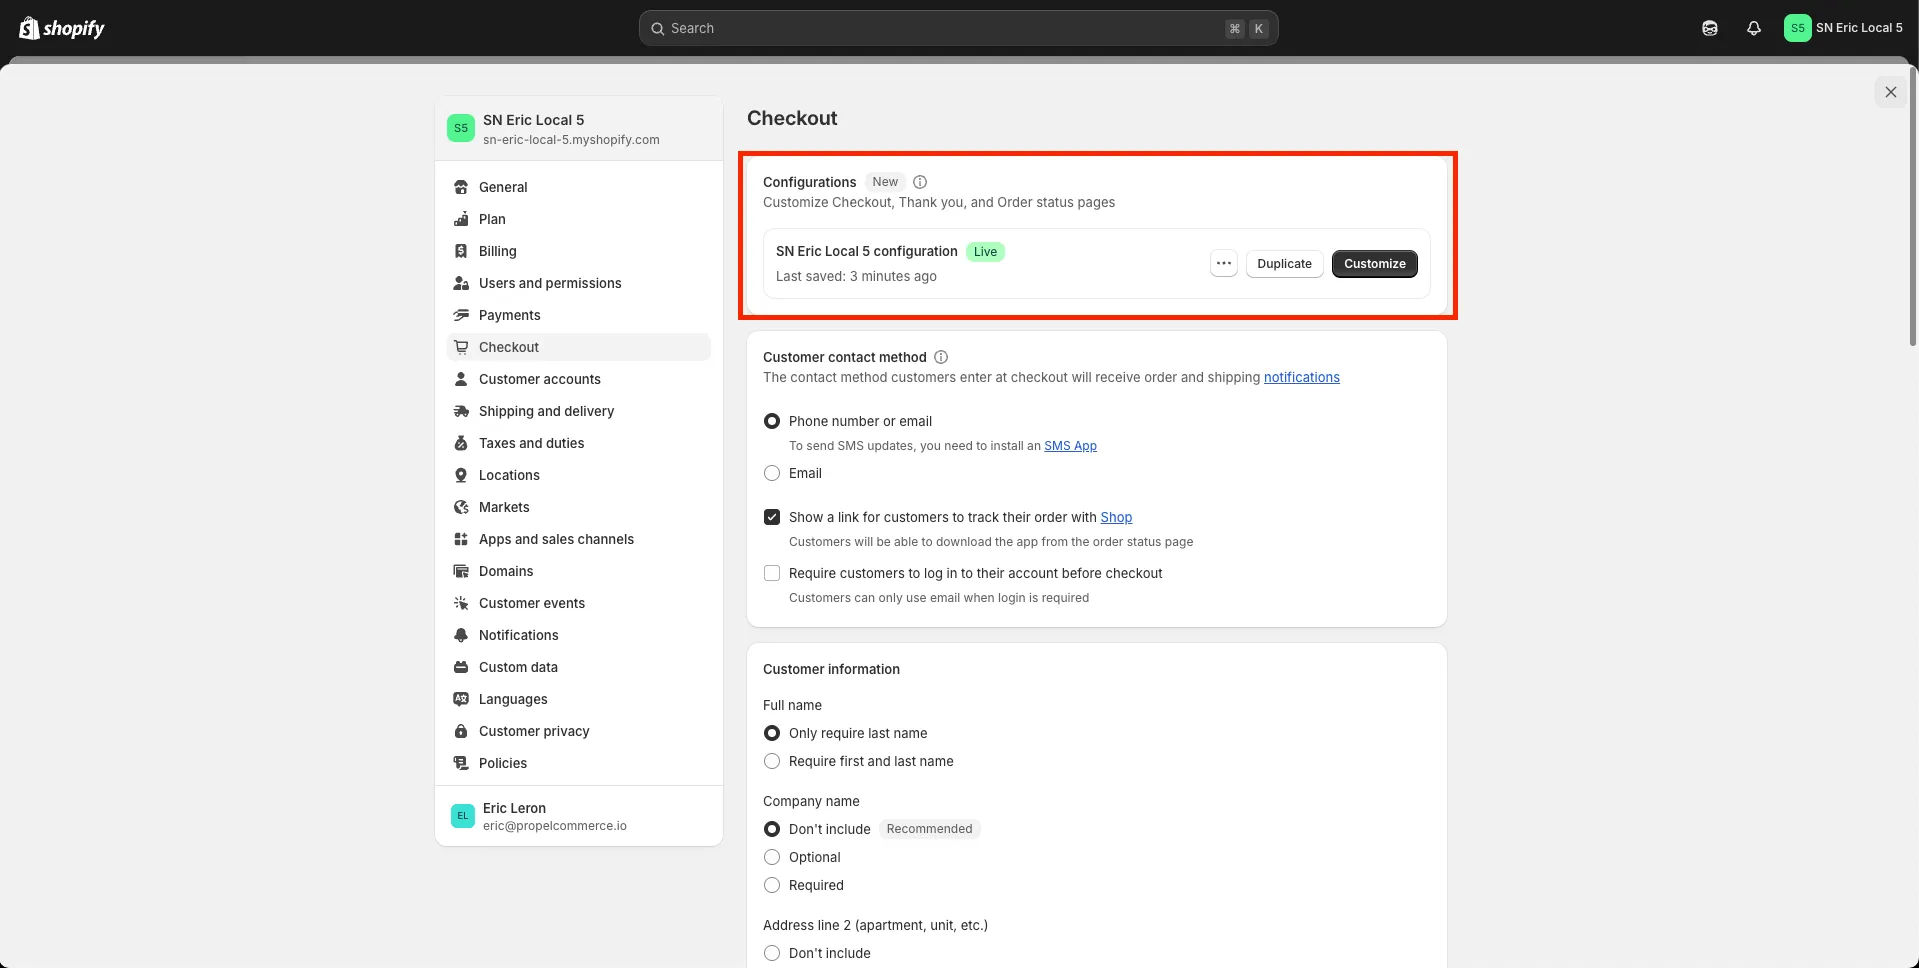Click the Locations pin icon

[x=461, y=475]
